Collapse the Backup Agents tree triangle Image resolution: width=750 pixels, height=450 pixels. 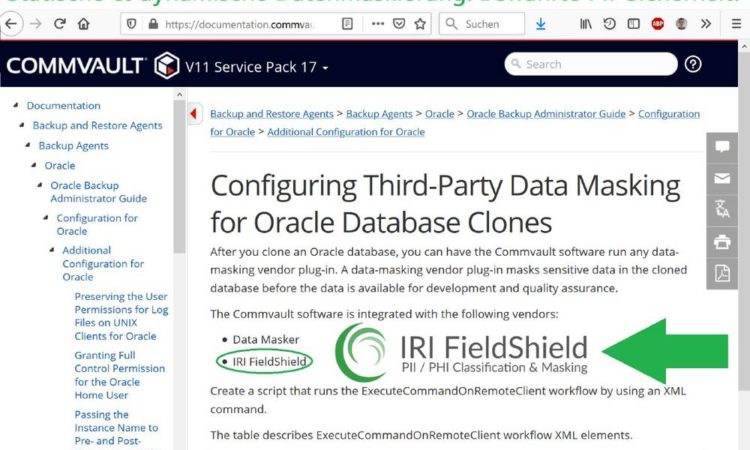[28, 145]
